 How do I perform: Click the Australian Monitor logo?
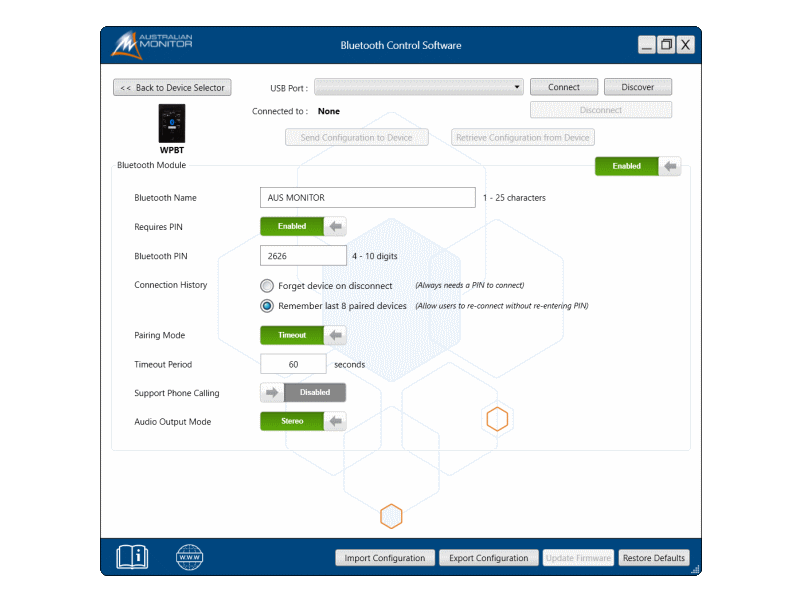click(x=152, y=45)
